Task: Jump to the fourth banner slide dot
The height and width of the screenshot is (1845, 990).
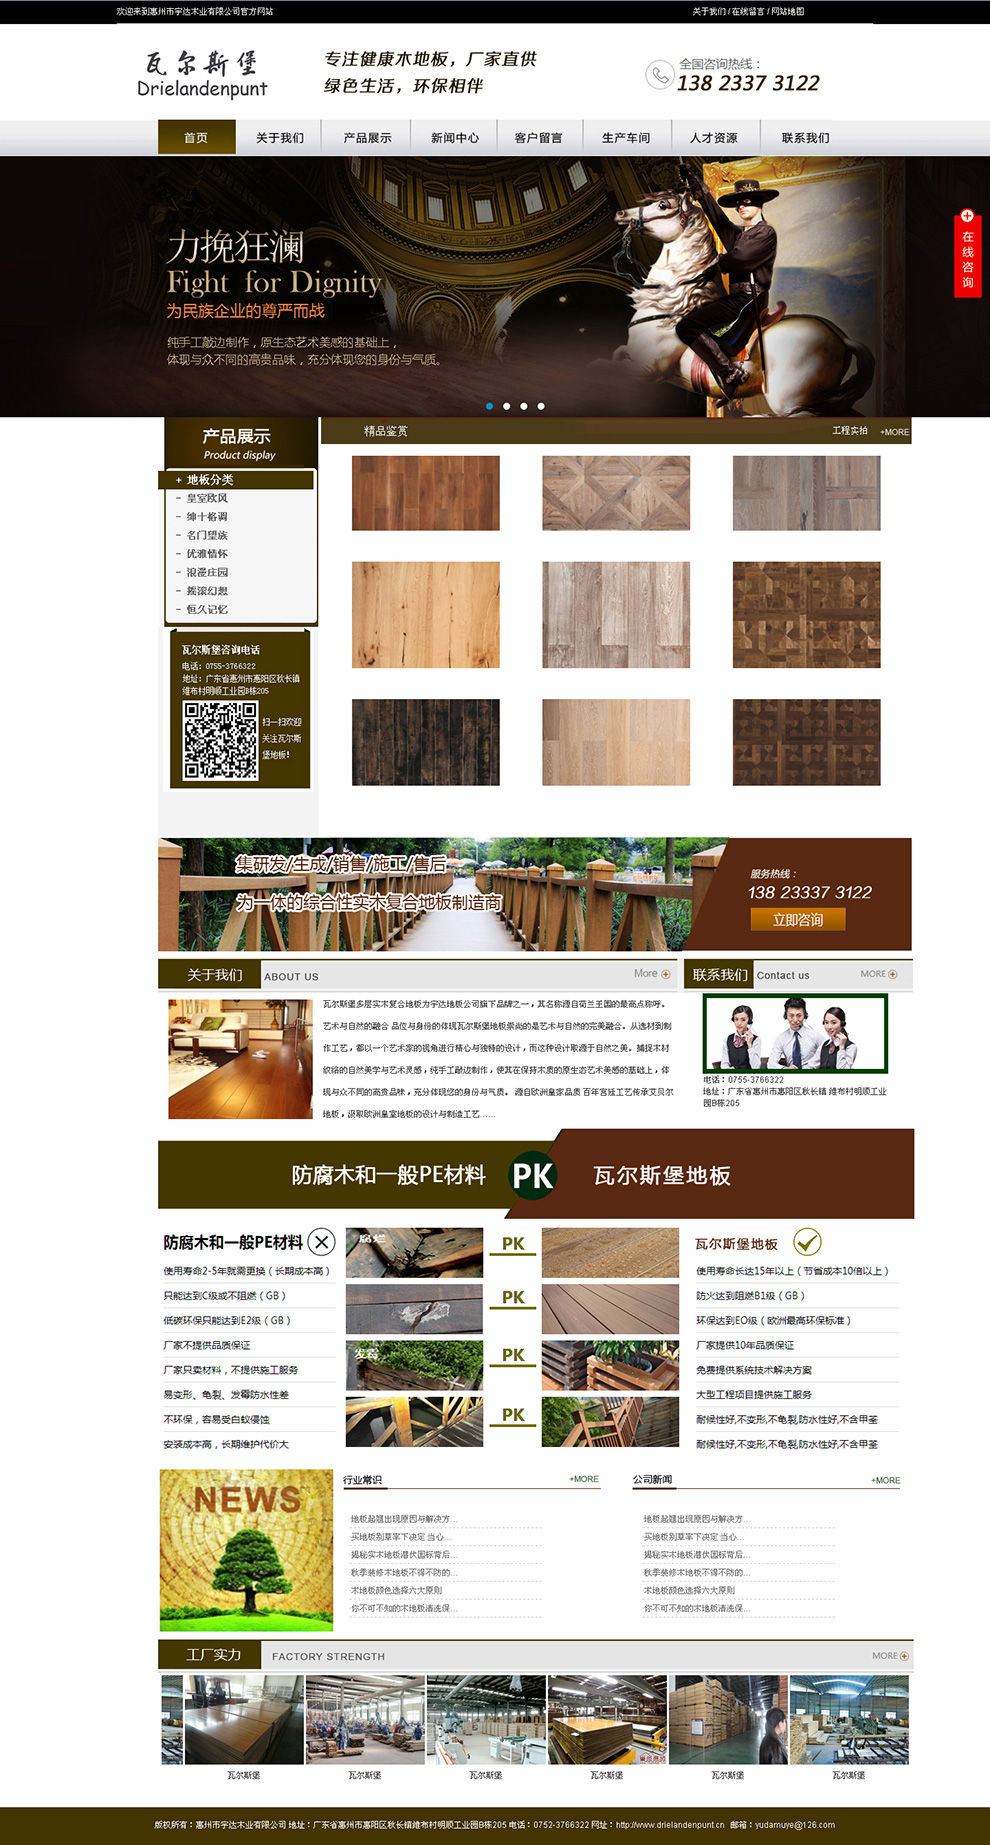Action: [x=541, y=406]
